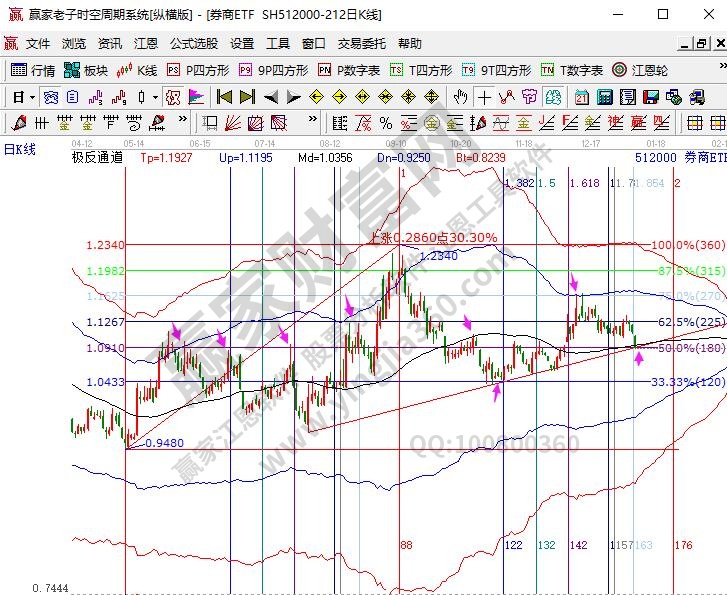Open the 江恩 menu
Image resolution: width=727 pixels, height=595 pixels.
point(146,44)
